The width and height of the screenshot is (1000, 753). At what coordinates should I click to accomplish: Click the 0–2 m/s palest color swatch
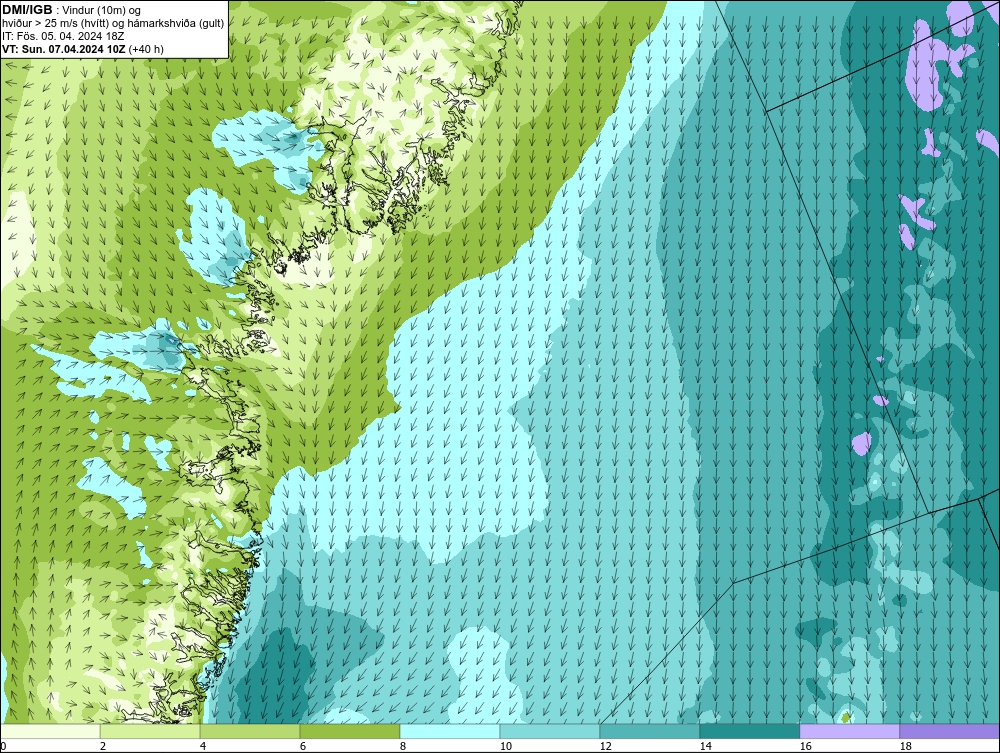coord(50,731)
